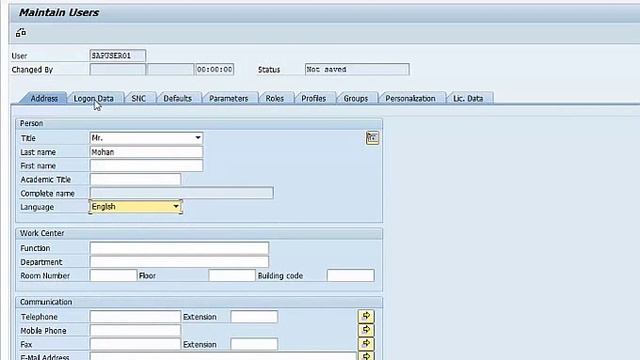The height and width of the screenshot is (360, 640).
Task: Click the Telephone number field
Action: click(x=135, y=317)
